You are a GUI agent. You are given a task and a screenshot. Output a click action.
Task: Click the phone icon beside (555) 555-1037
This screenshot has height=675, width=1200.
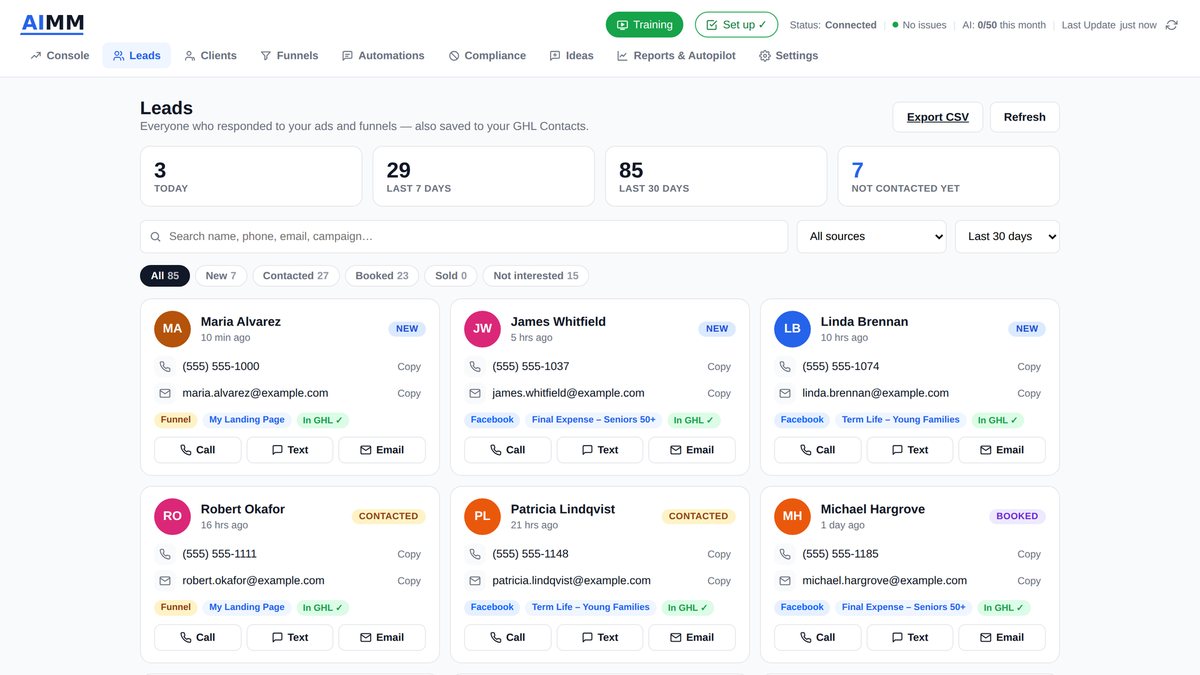475,367
